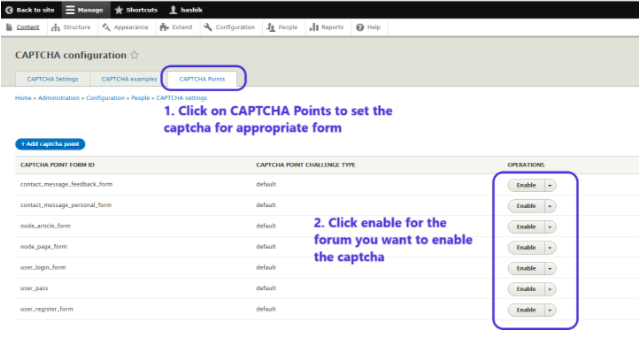The image size is (640, 360).
Task: Click the Shortcuts star icon
Action: click(119, 10)
